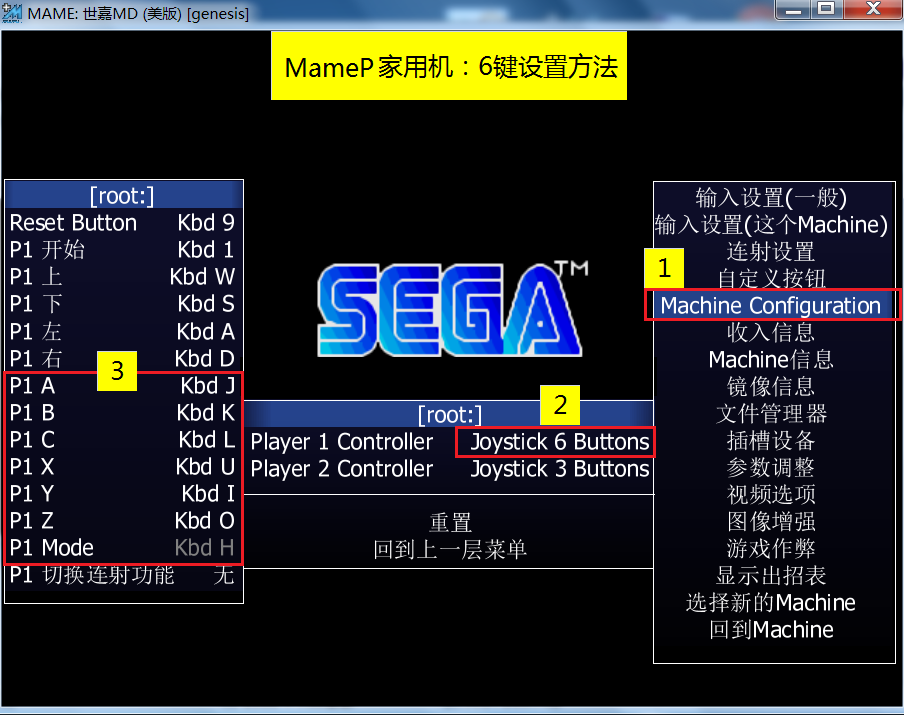The image size is (904, 715).
Task: Select P1 X Kbd U row
Action: coord(123,466)
